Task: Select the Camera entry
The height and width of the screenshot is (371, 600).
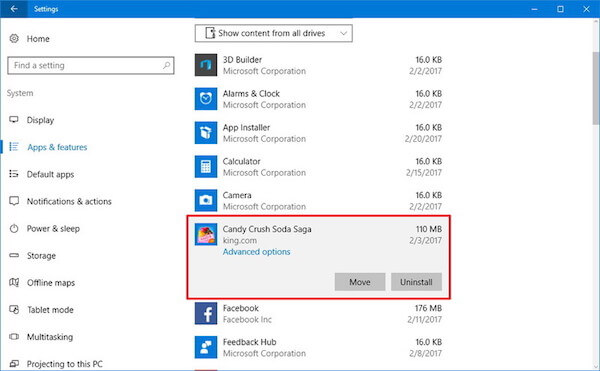Action: (318, 200)
